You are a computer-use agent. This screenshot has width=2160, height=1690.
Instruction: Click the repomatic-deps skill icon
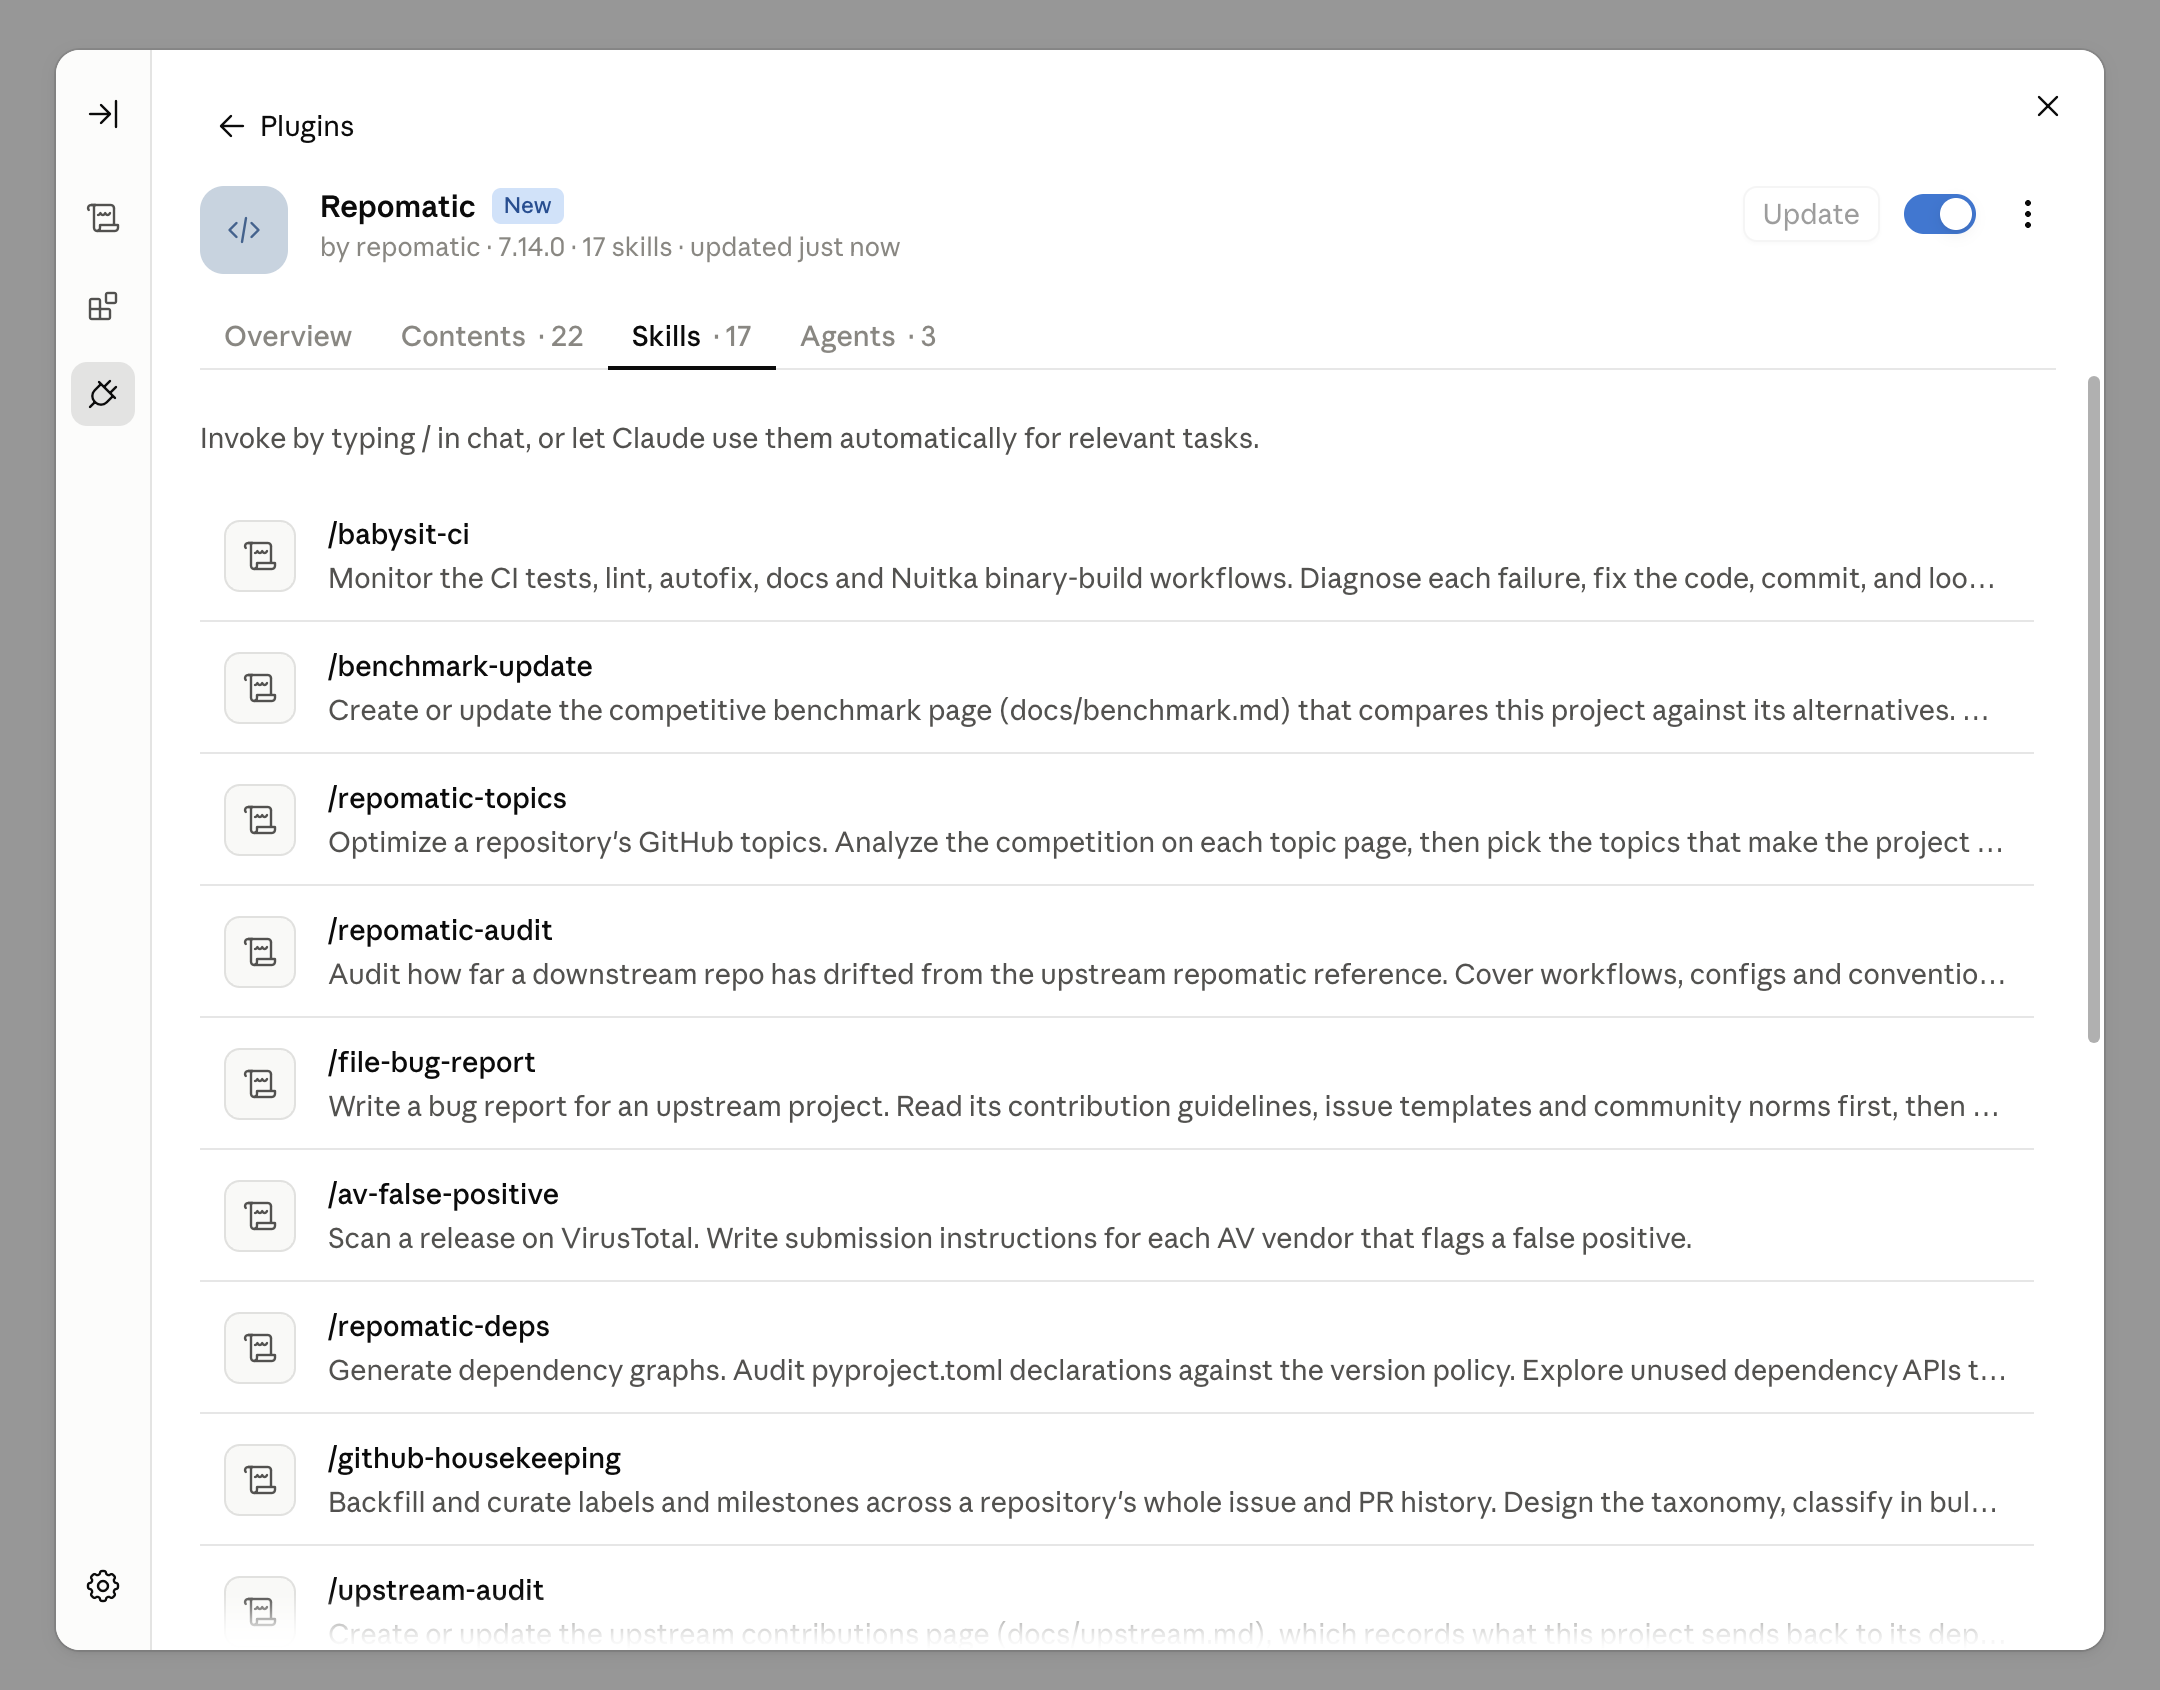point(260,1348)
